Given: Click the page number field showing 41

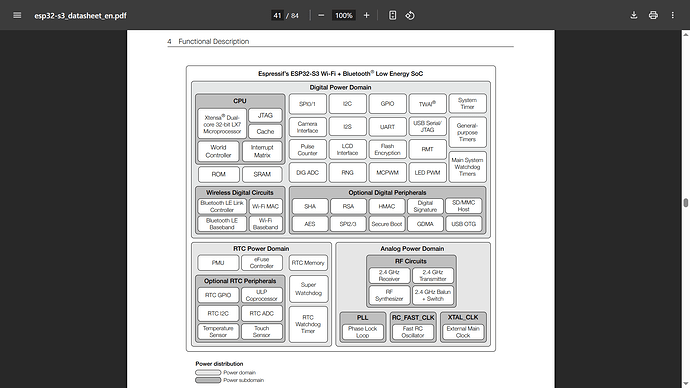Looking at the screenshot, I should coord(277,15).
